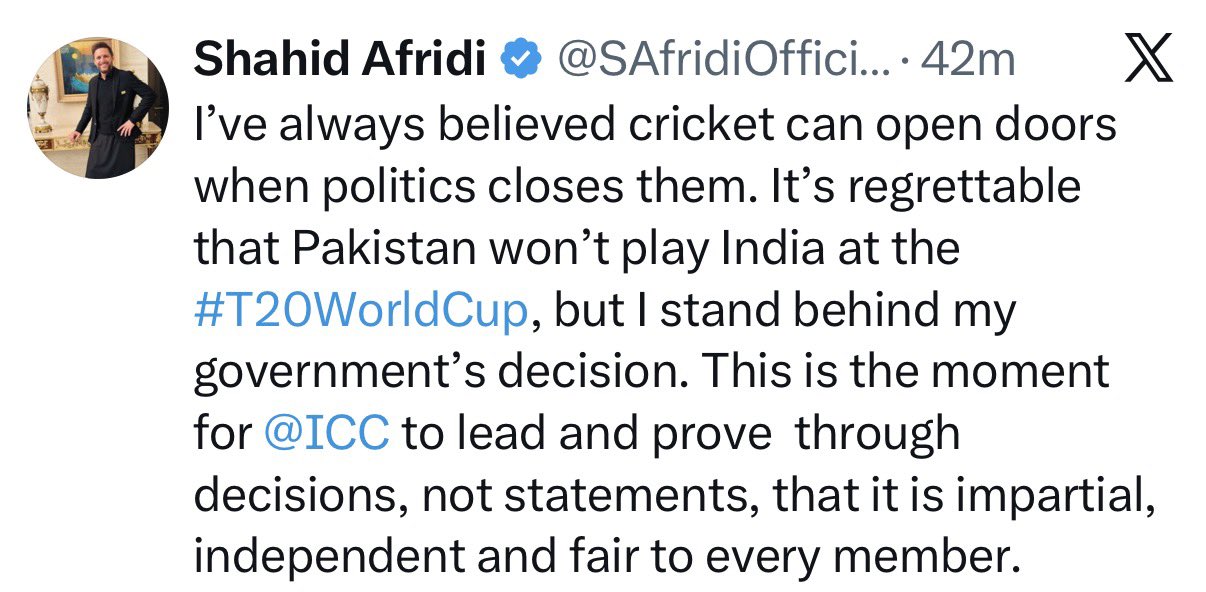The image size is (1206, 592).
Task: Click the "Shahid Afridi" display name
Action: [x=340, y=62]
